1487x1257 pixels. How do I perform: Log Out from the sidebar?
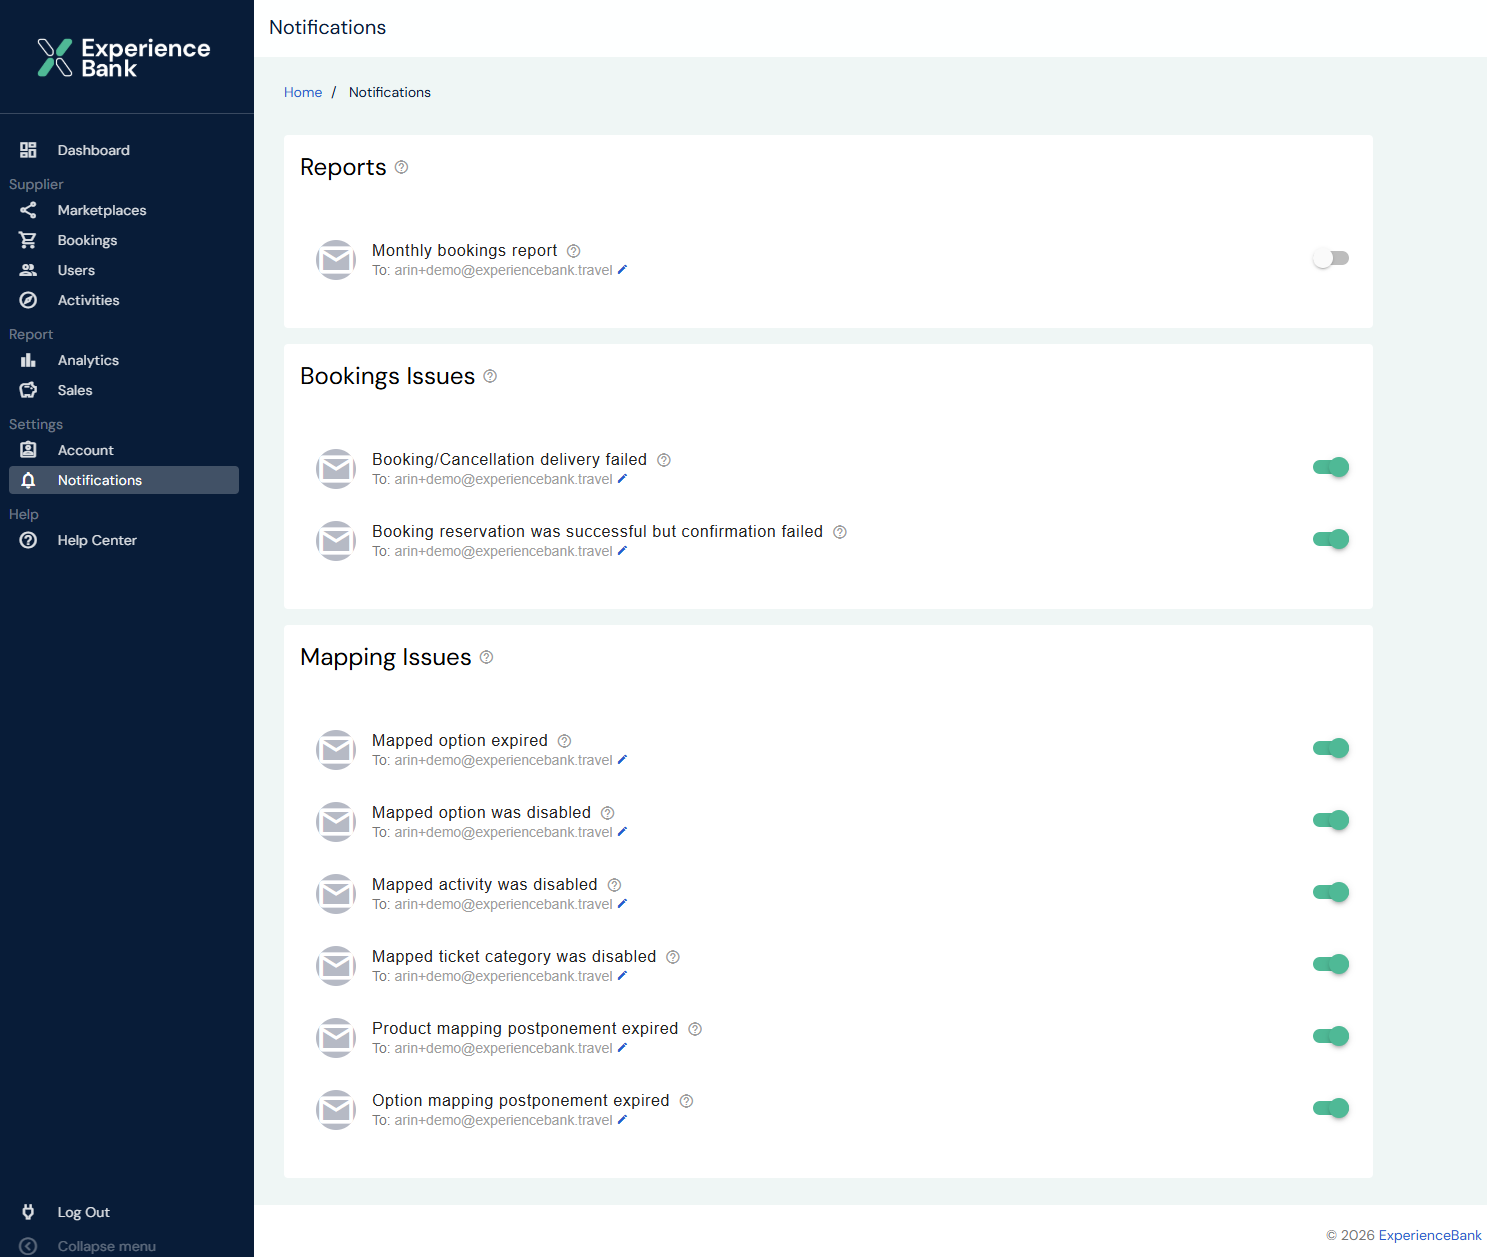83,1212
